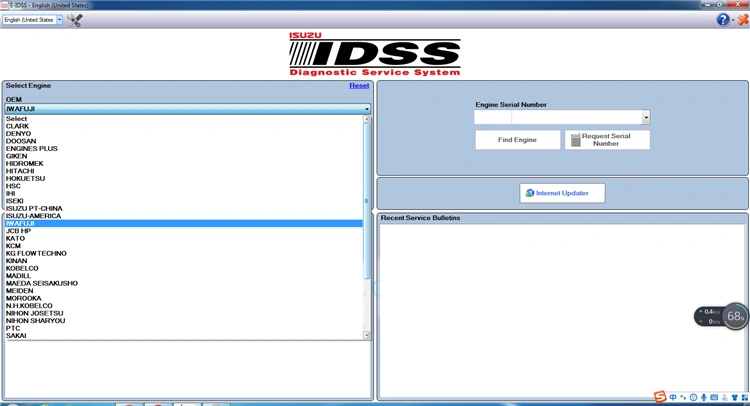
Task: Click the OEM list scroll down arrow
Action: coord(367,335)
